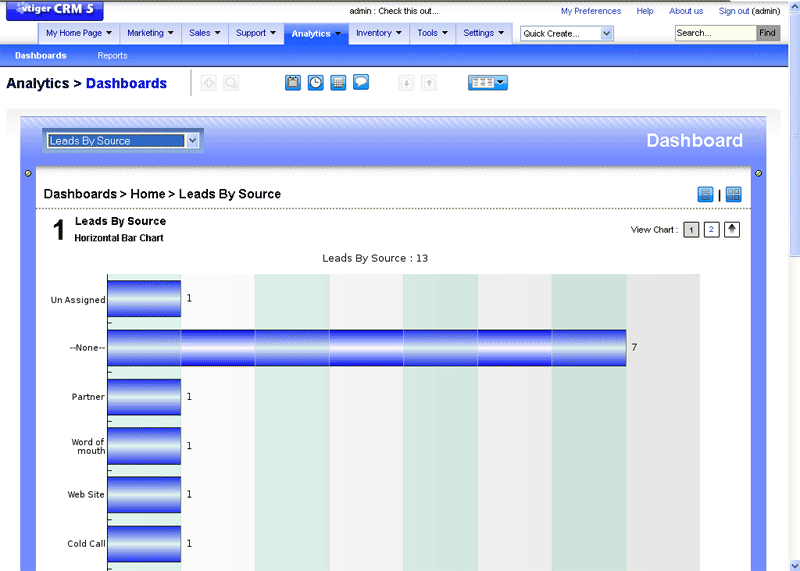
Task: Open the About us link
Action: [686, 11]
